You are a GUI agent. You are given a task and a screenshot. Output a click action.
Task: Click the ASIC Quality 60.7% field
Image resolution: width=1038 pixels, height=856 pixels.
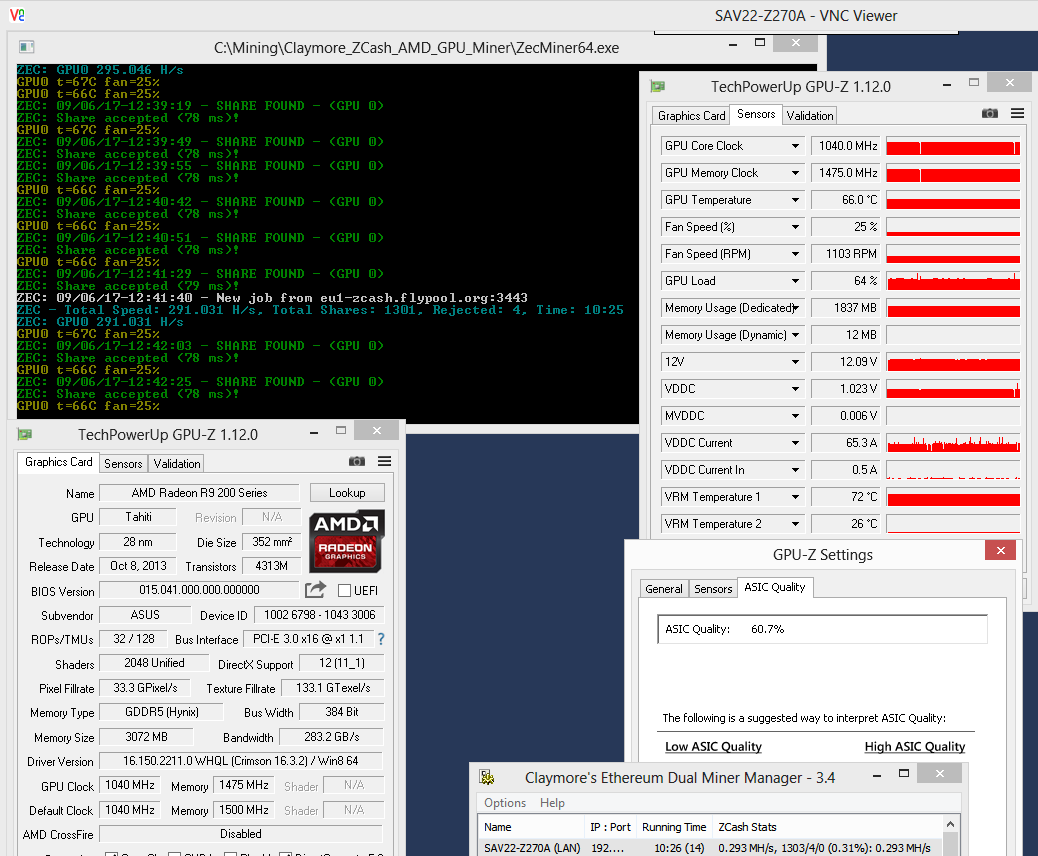(x=822, y=629)
